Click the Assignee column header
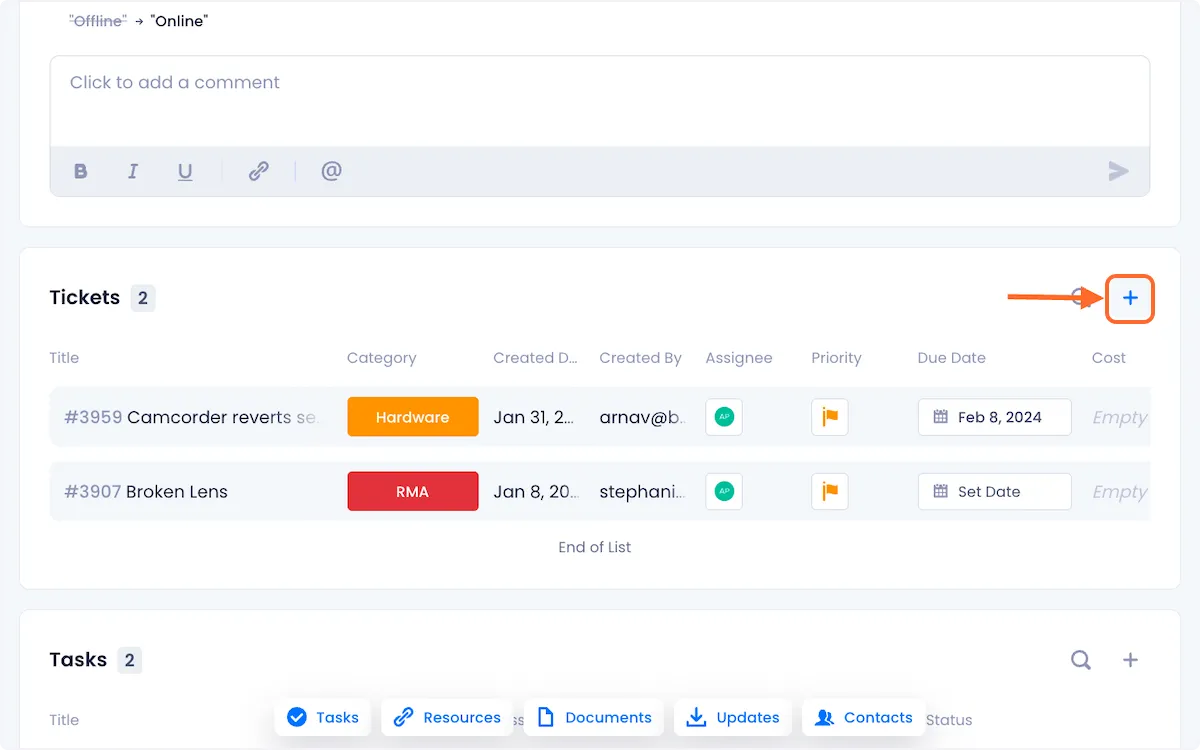The width and height of the screenshot is (1200, 750). [739, 358]
